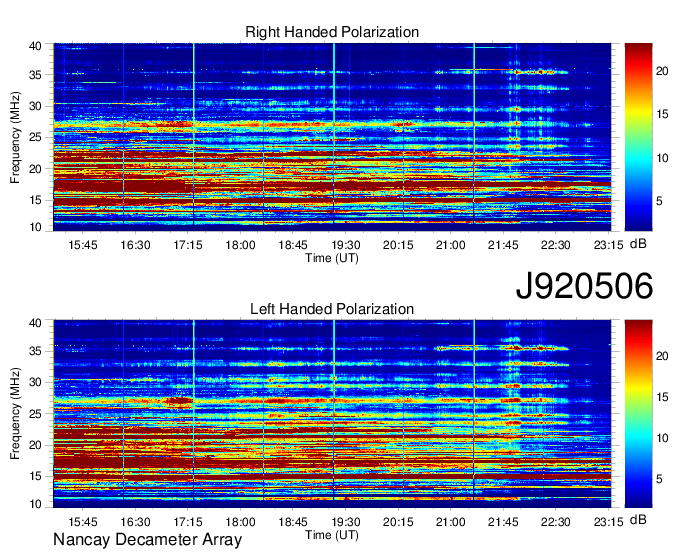Select the 21:45 time tick under Left Handed plot
The height and width of the screenshot is (552, 680).
click(503, 522)
